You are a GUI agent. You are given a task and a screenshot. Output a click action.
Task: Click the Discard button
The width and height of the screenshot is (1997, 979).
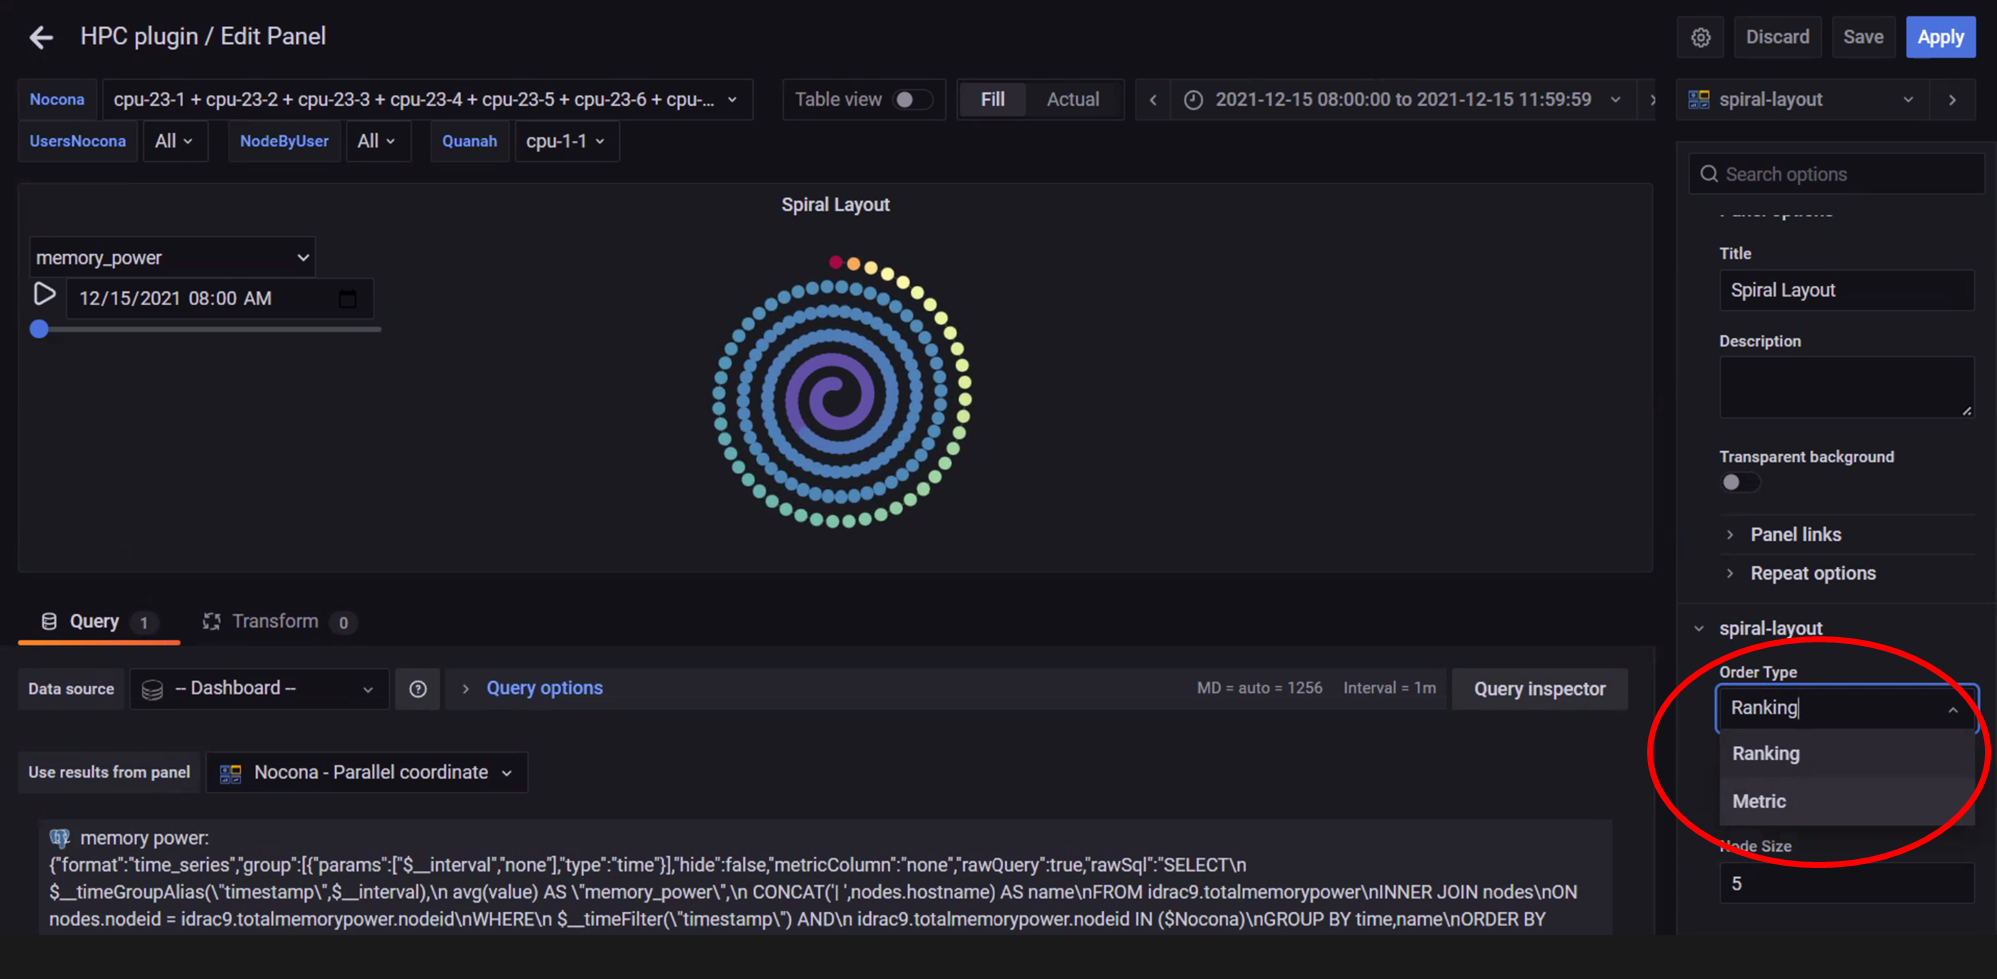point(1777,37)
